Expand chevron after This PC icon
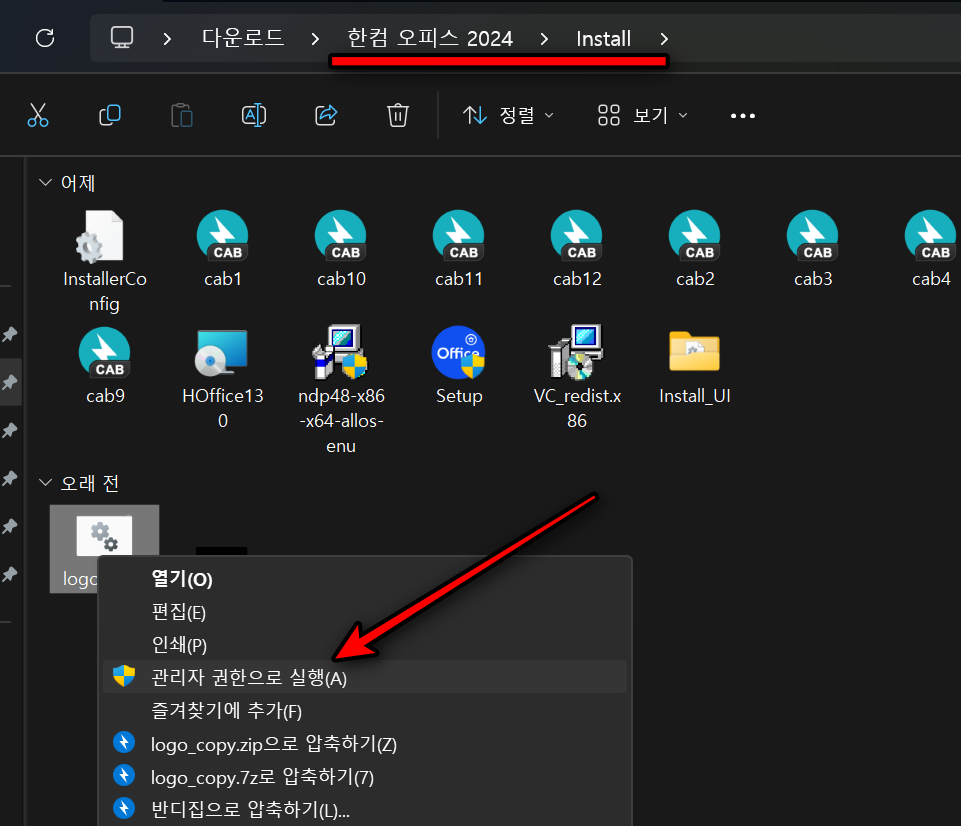The image size is (961, 826). coord(167,39)
